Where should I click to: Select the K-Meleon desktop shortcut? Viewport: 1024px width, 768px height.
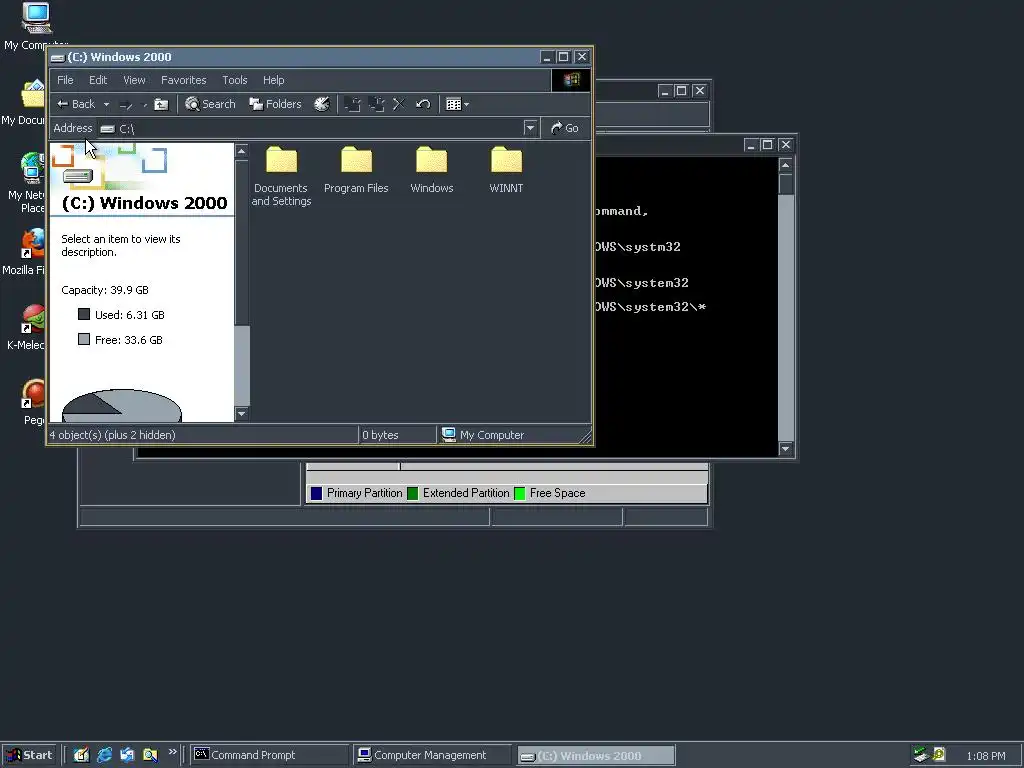pos(26,328)
